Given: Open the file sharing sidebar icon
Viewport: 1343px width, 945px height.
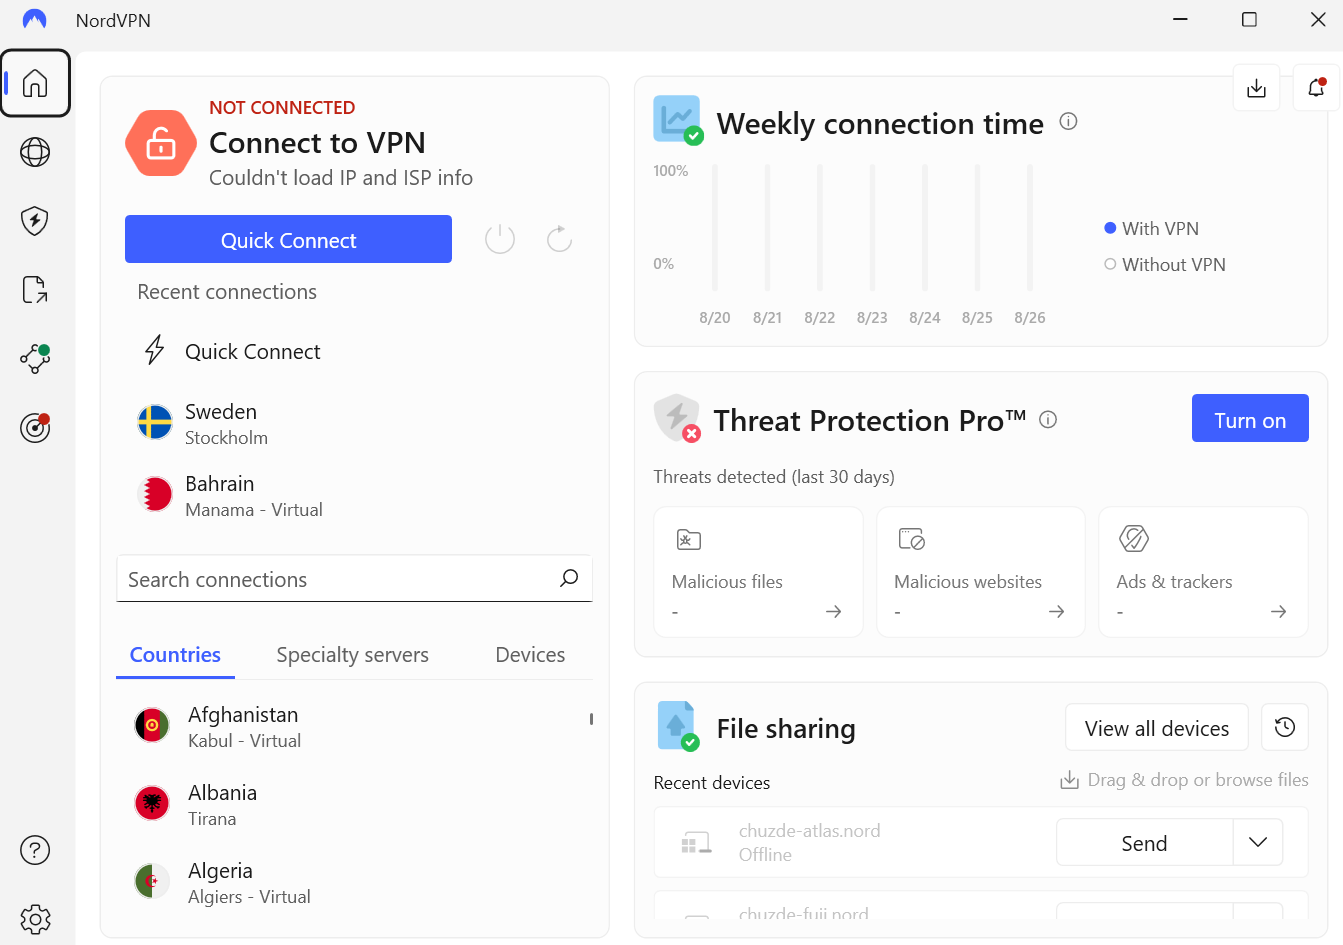Looking at the screenshot, I should (35, 290).
